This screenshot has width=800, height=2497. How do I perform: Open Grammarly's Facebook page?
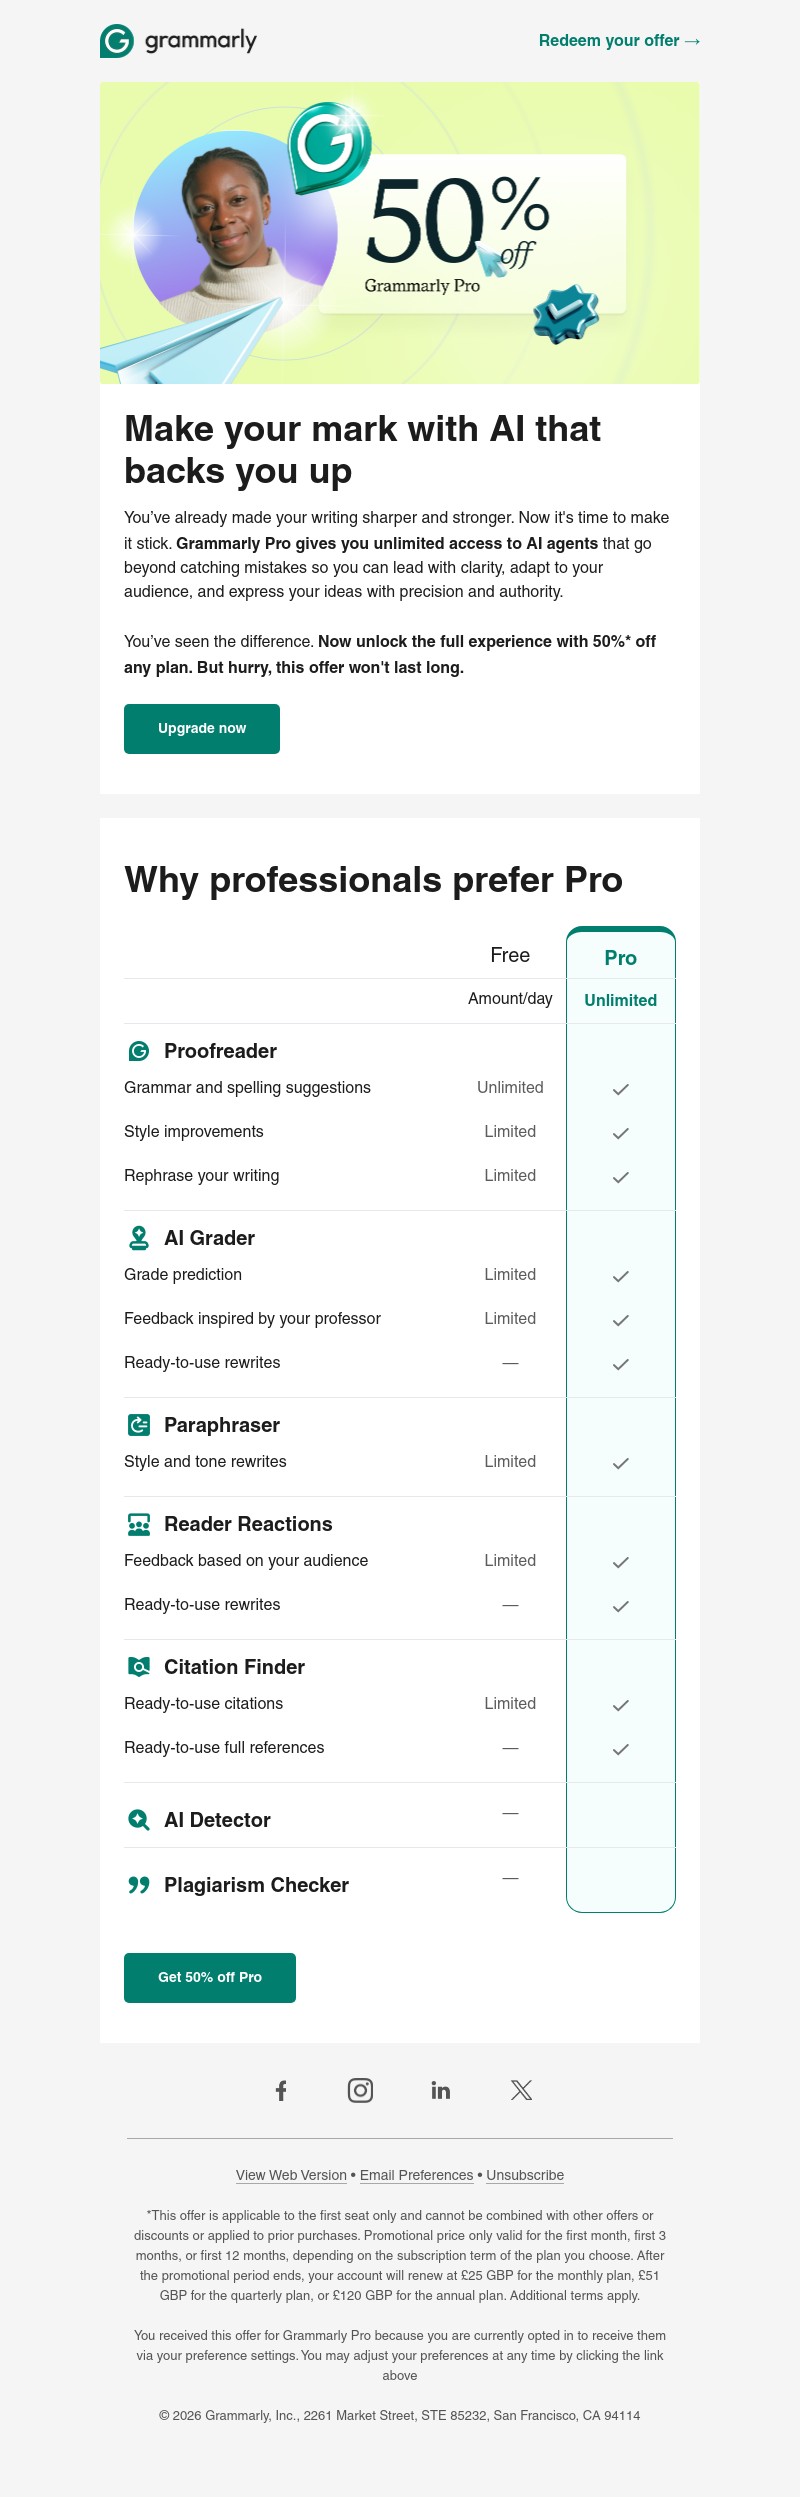281,2090
